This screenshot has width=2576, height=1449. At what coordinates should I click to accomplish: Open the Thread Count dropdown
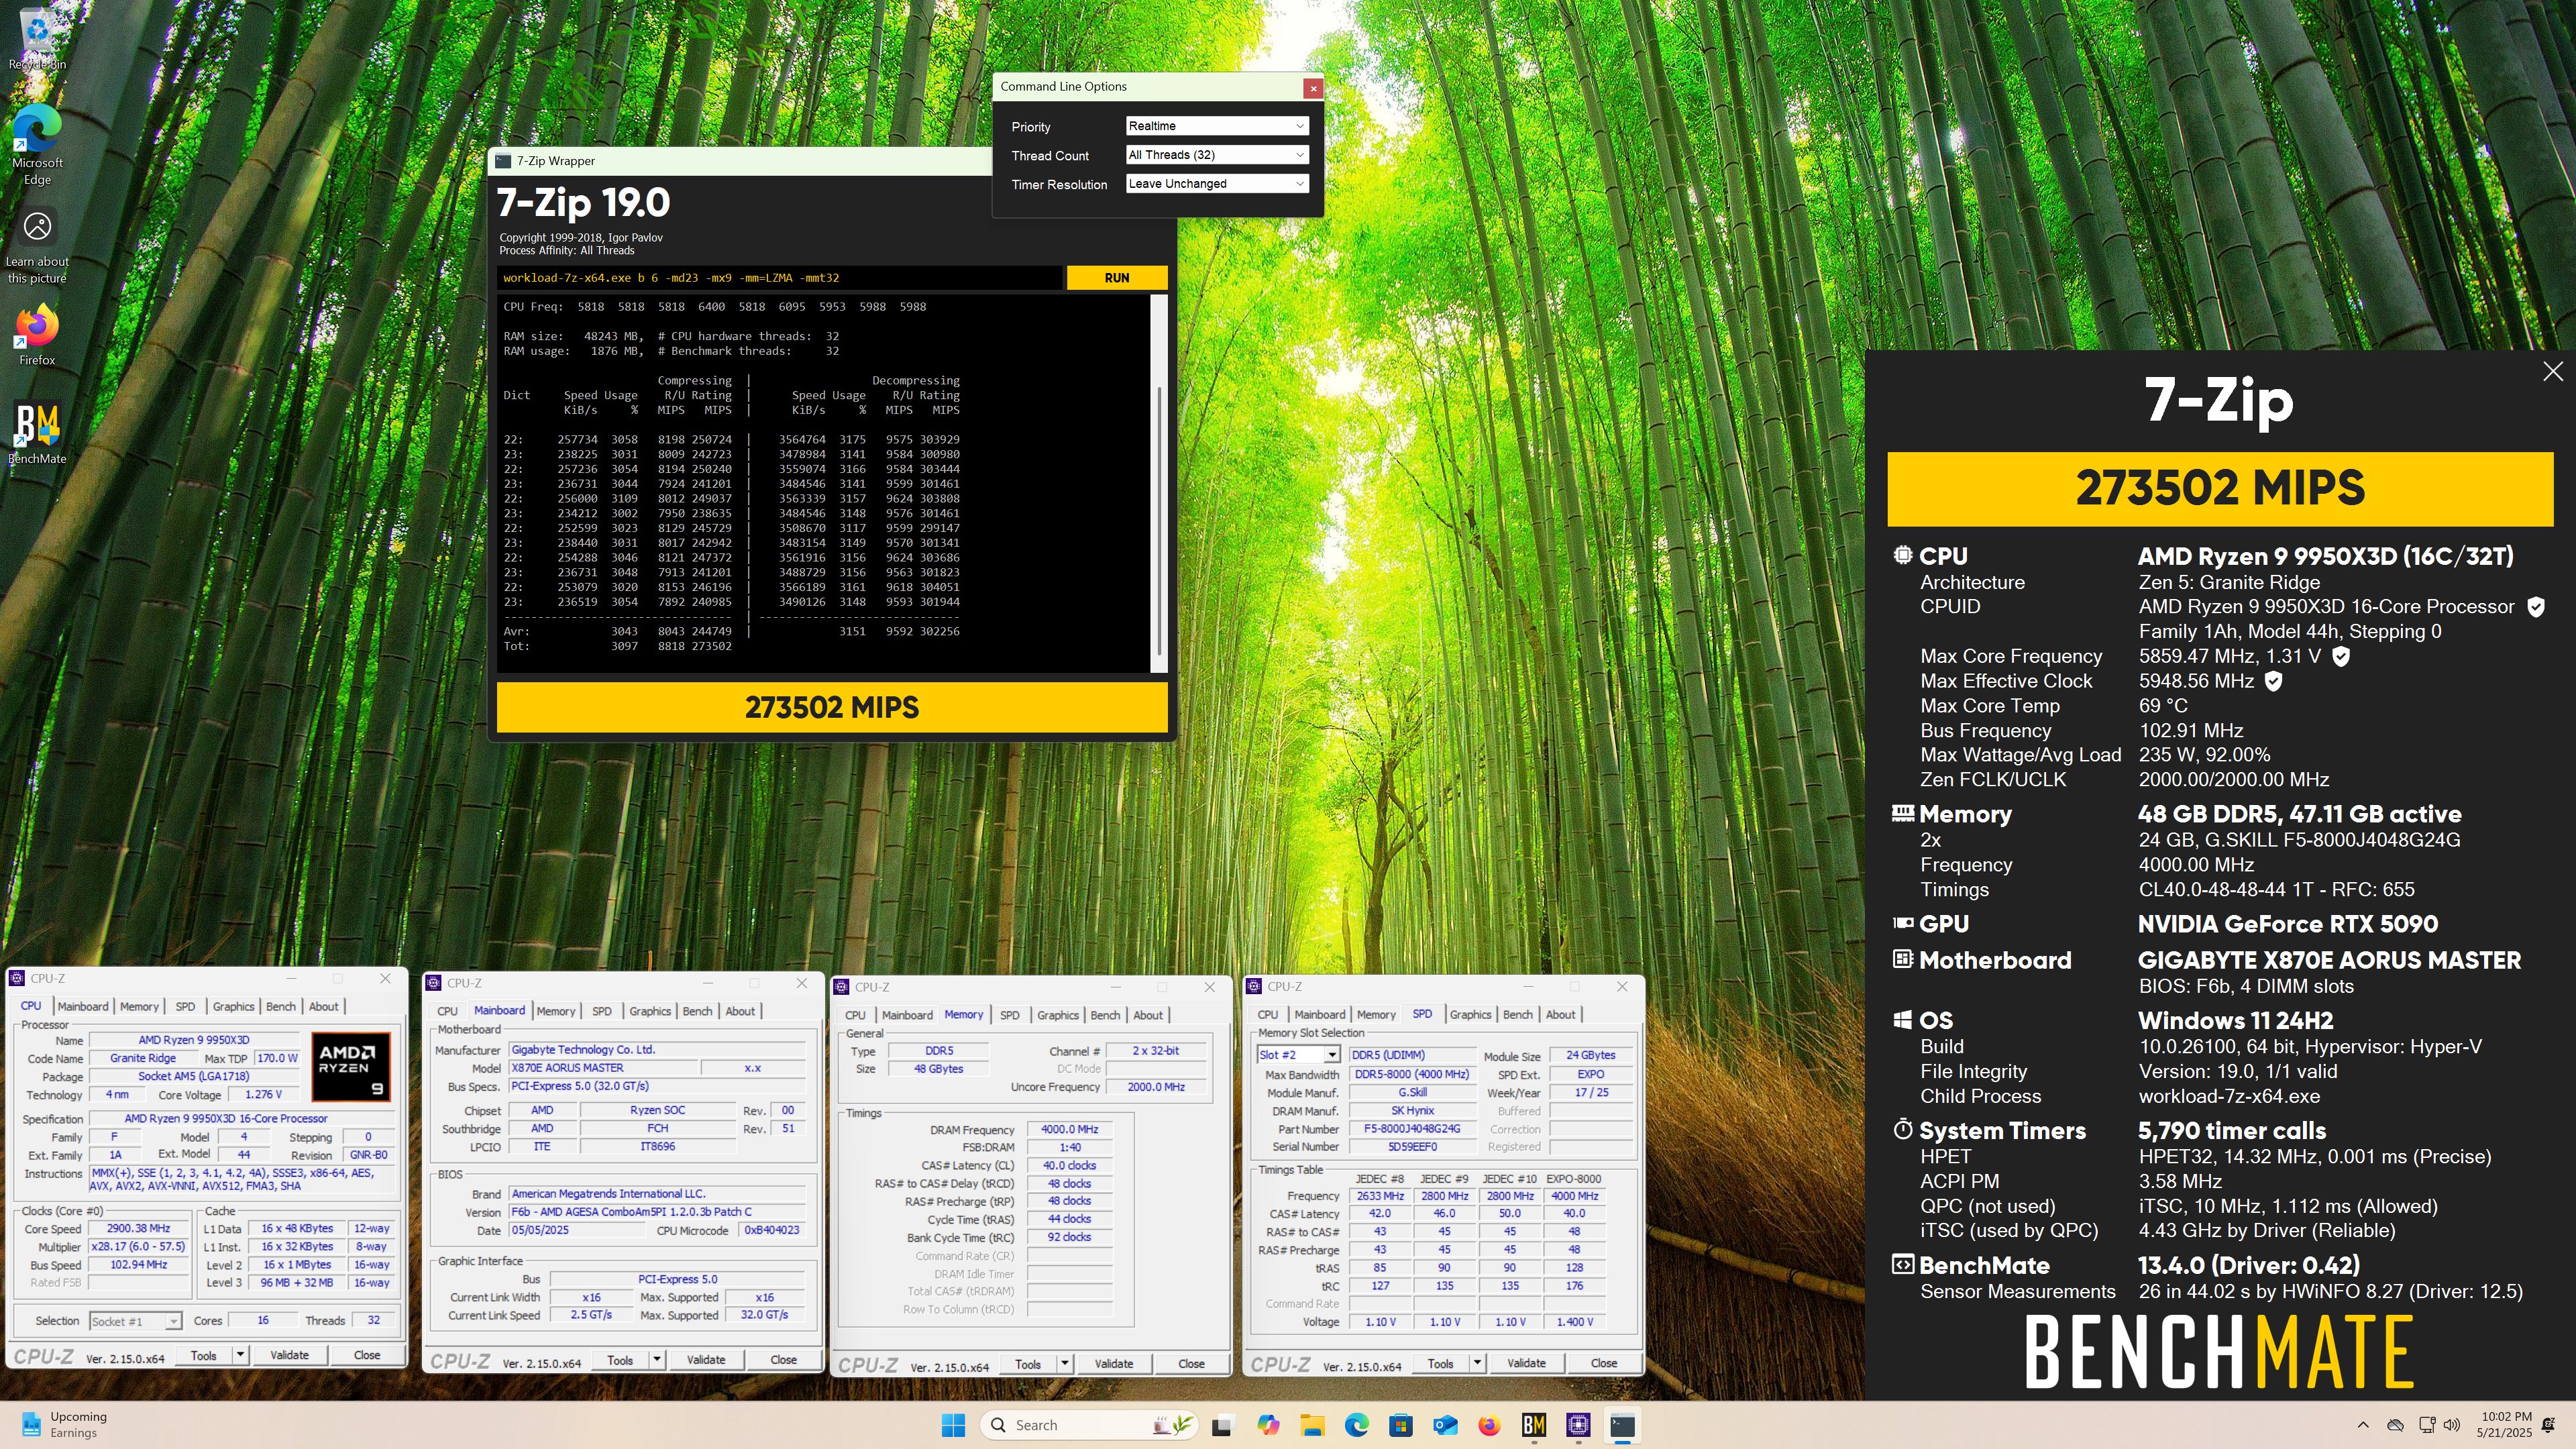1216,155
